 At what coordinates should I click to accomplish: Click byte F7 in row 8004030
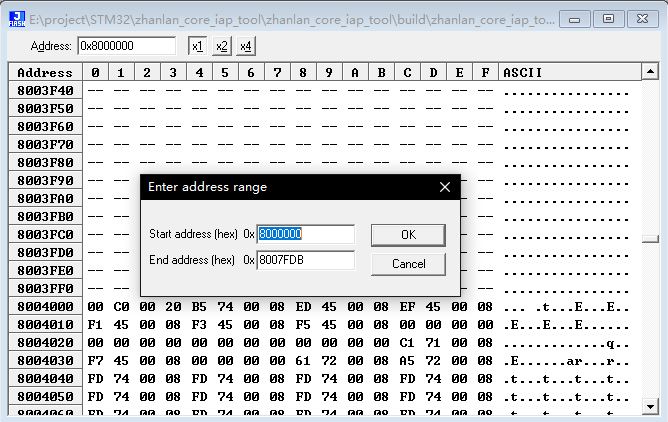coord(95,361)
